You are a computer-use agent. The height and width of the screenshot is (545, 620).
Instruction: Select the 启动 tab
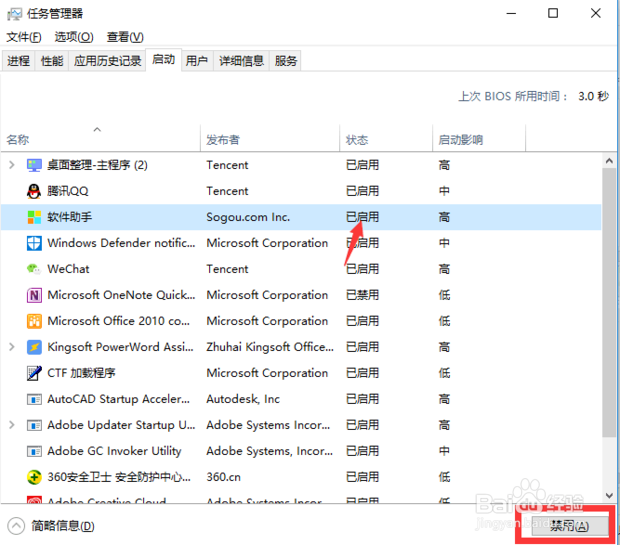point(164,60)
